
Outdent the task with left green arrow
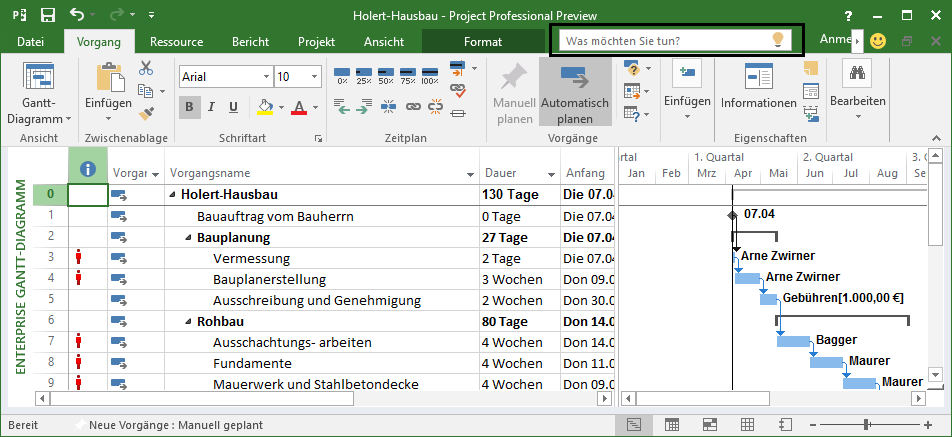click(x=342, y=107)
